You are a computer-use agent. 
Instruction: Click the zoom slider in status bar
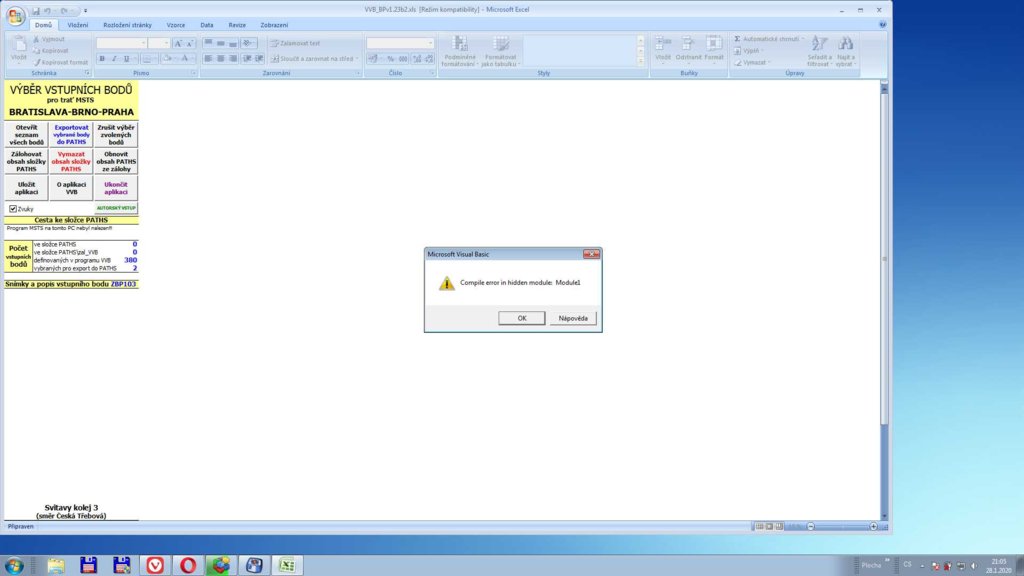coord(840,526)
